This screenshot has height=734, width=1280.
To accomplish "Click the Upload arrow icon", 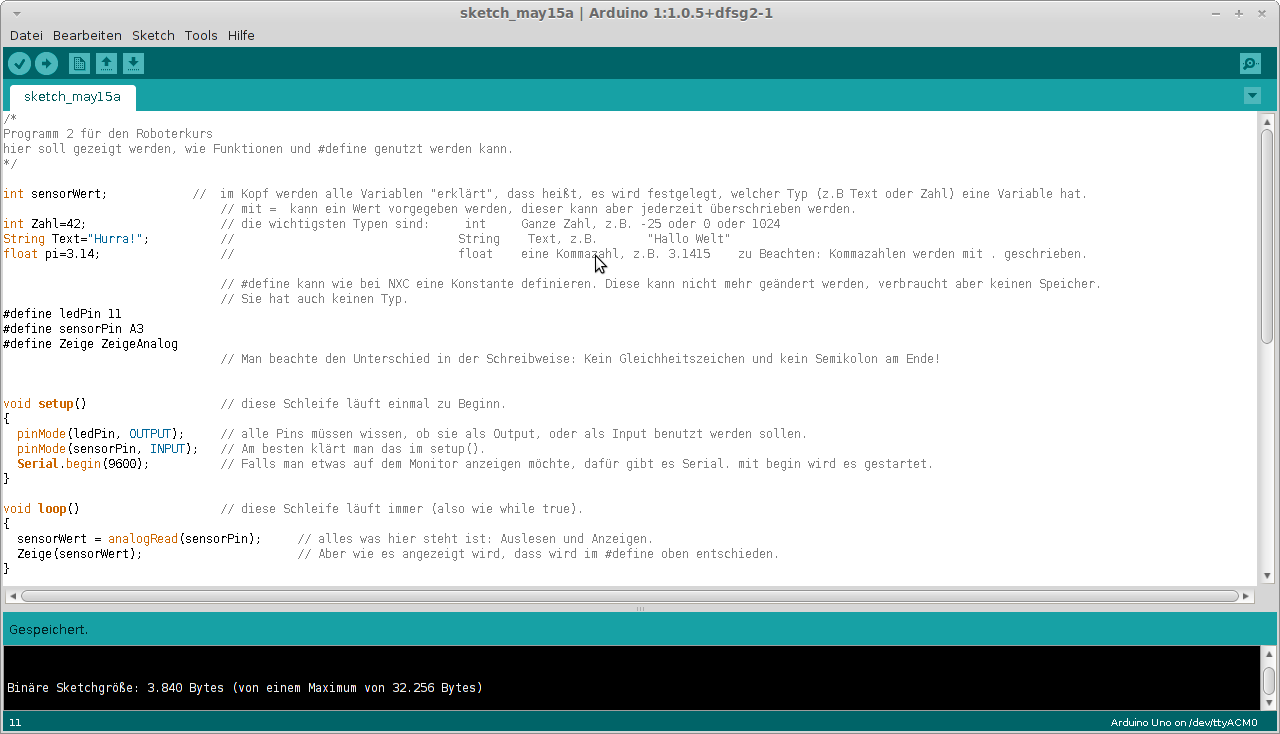I will tap(46, 64).
